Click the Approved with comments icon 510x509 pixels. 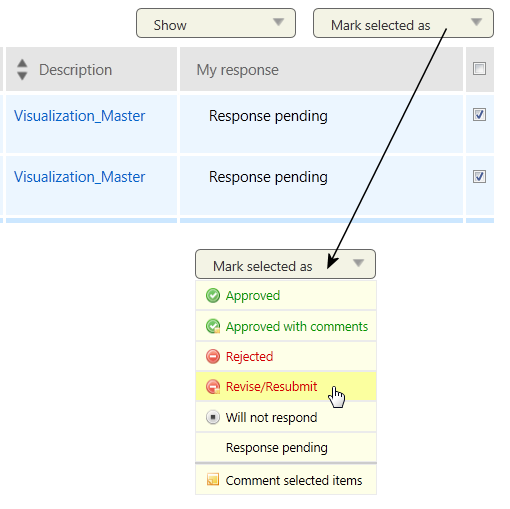213,326
